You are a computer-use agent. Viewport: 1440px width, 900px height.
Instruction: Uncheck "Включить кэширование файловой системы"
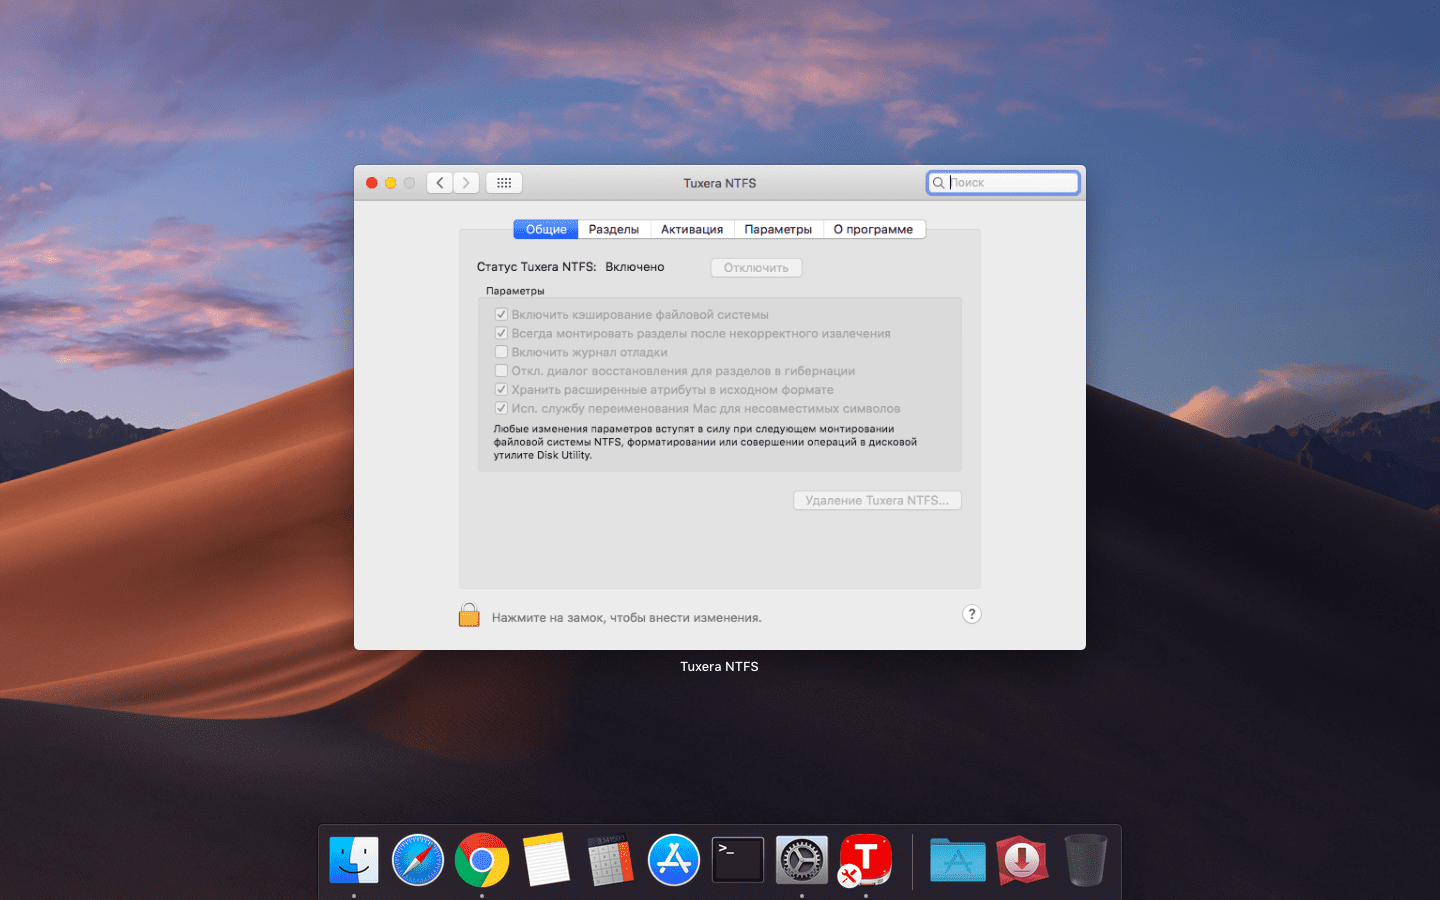501,313
